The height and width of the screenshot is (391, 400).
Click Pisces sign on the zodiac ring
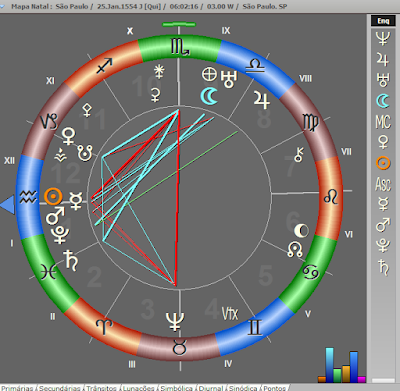coord(49,271)
